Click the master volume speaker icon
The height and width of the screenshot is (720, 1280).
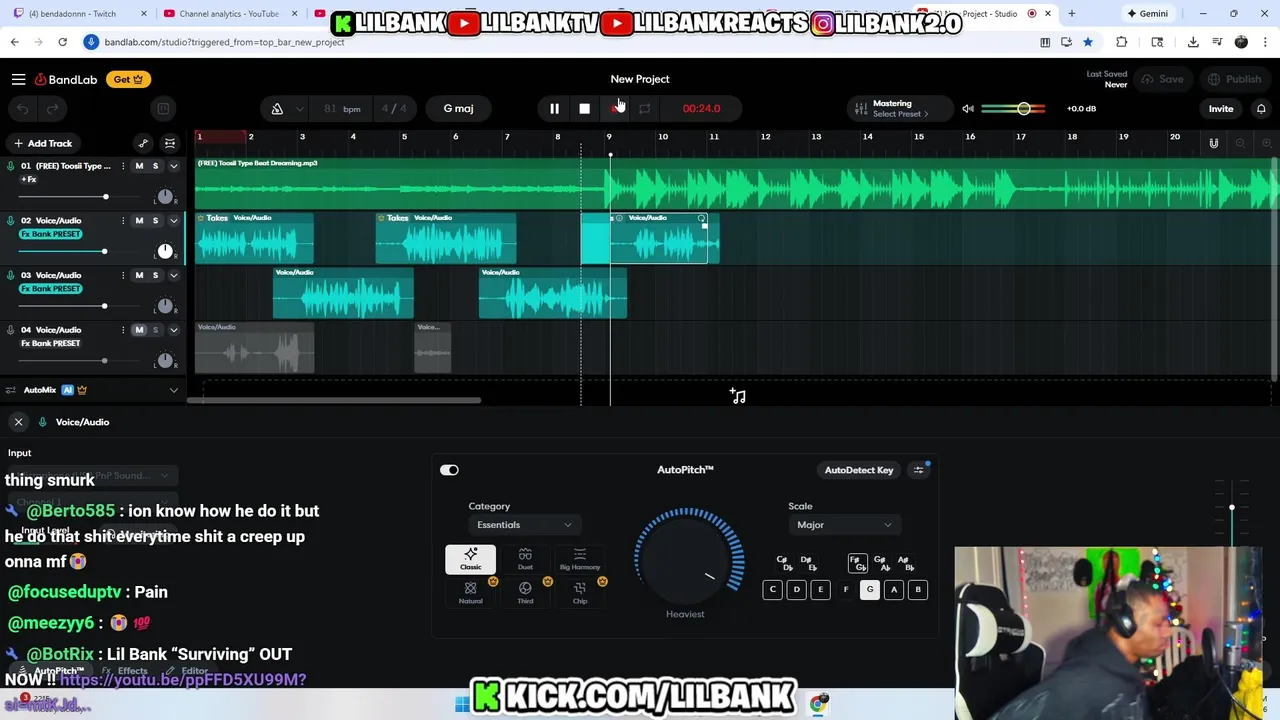[968, 108]
